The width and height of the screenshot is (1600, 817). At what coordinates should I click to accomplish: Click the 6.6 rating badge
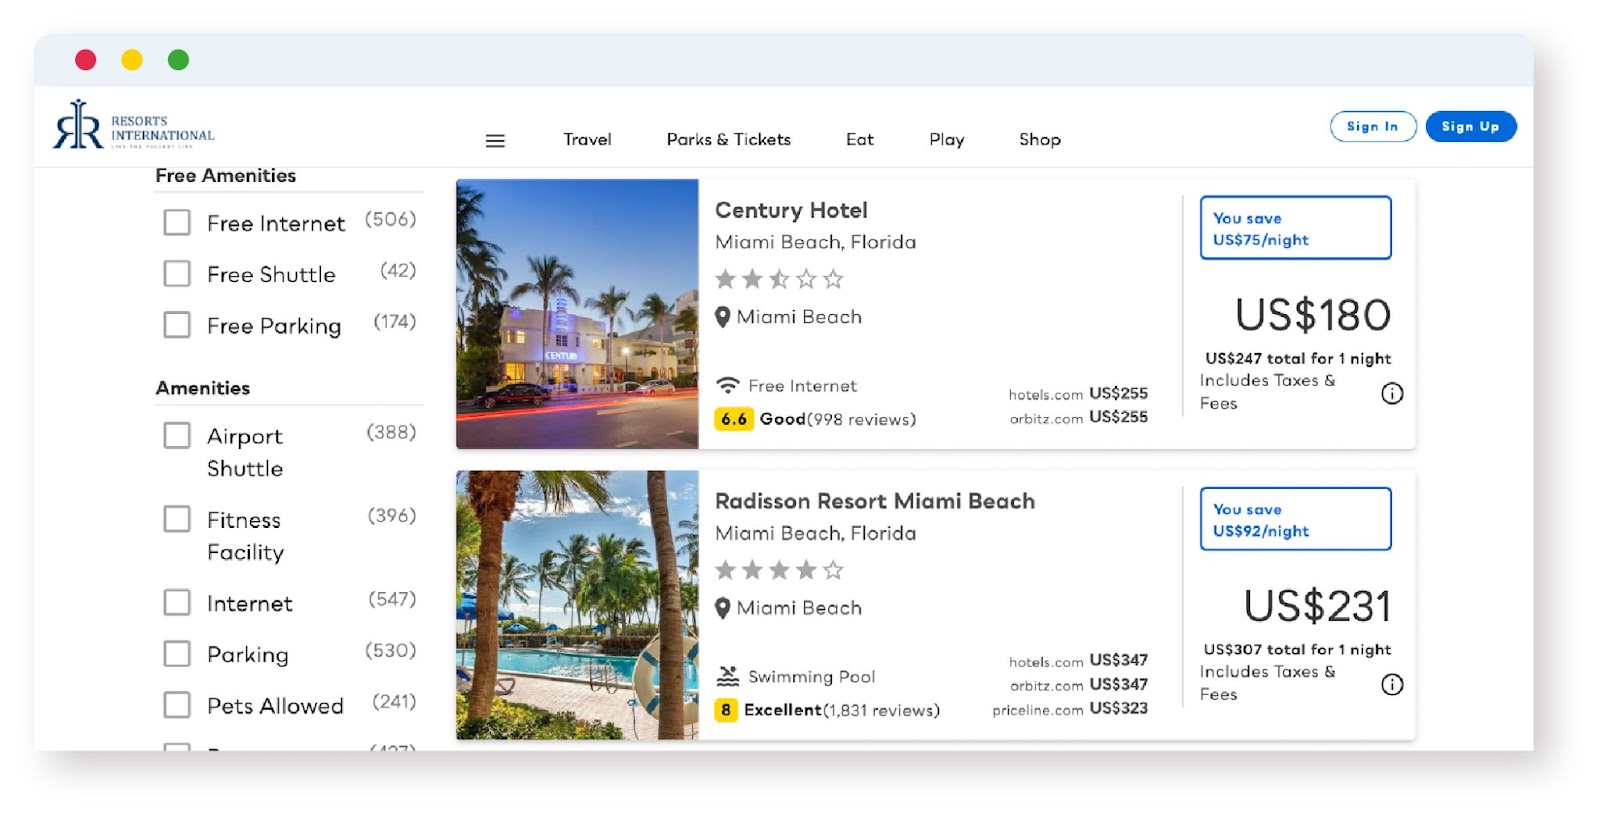734,419
